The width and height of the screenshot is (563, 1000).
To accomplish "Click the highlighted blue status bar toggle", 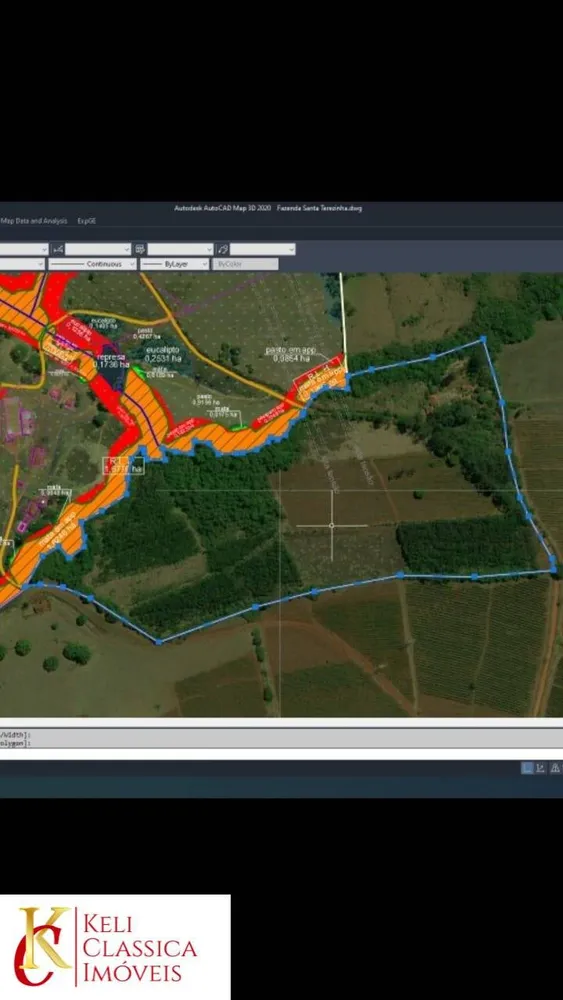I will coord(527,768).
